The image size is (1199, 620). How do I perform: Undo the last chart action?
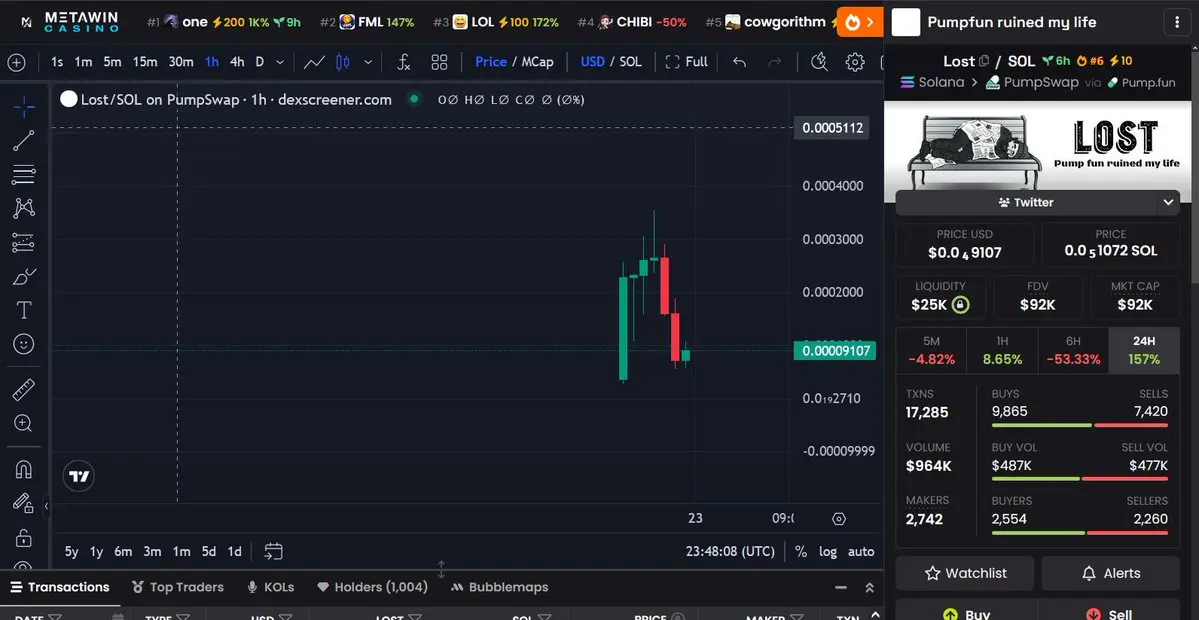739,62
